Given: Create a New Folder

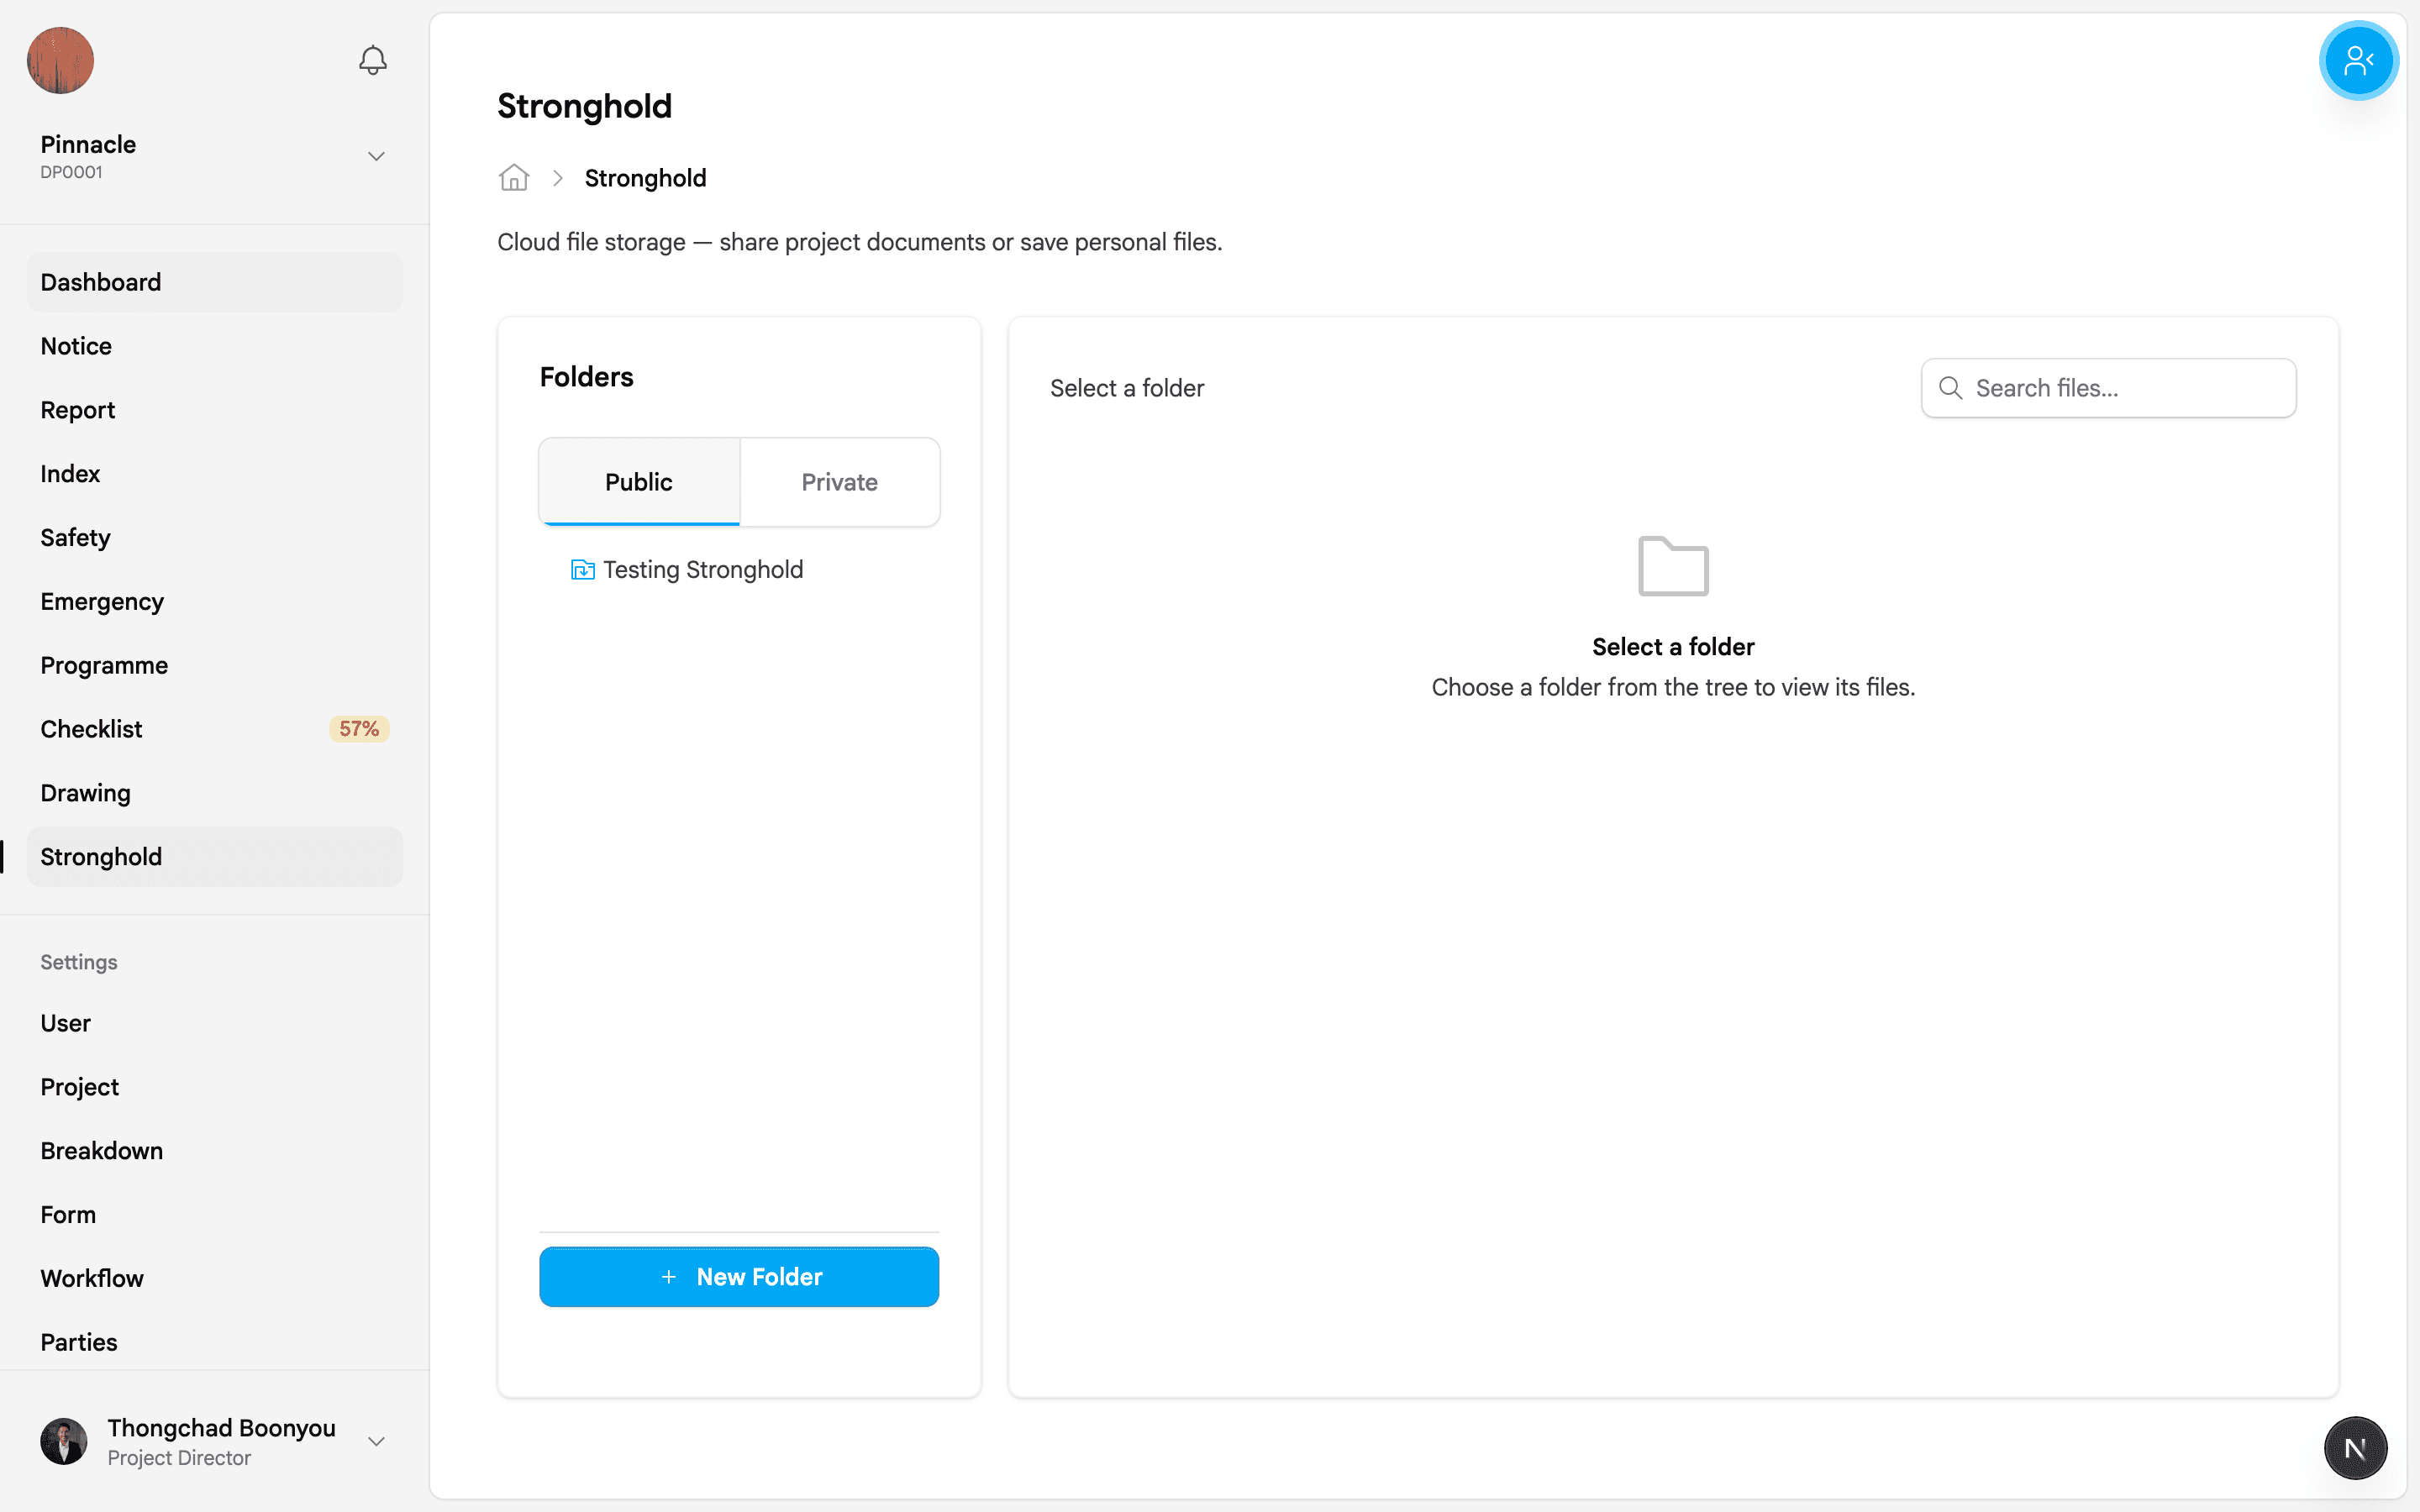Looking at the screenshot, I should (x=739, y=1276).
